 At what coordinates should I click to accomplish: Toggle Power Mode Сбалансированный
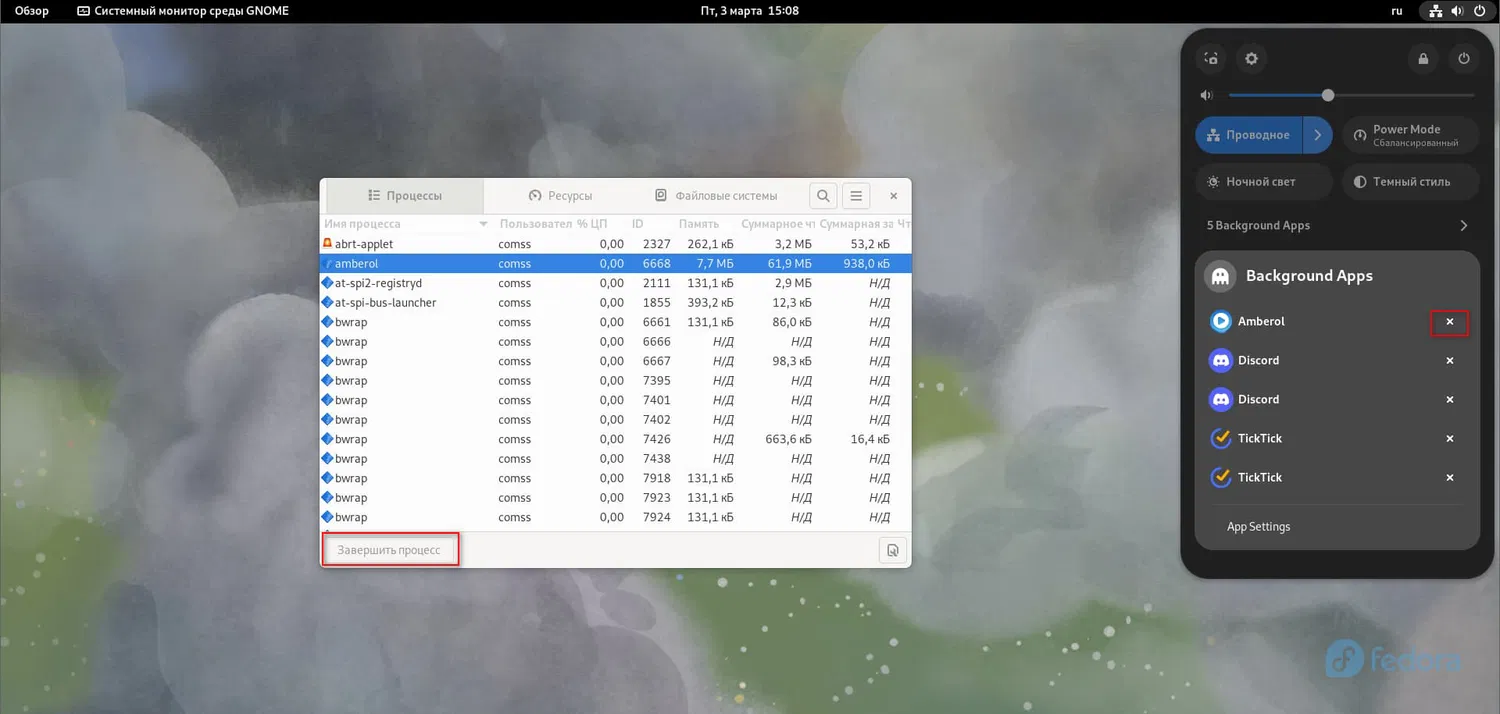click(1410, 135)
